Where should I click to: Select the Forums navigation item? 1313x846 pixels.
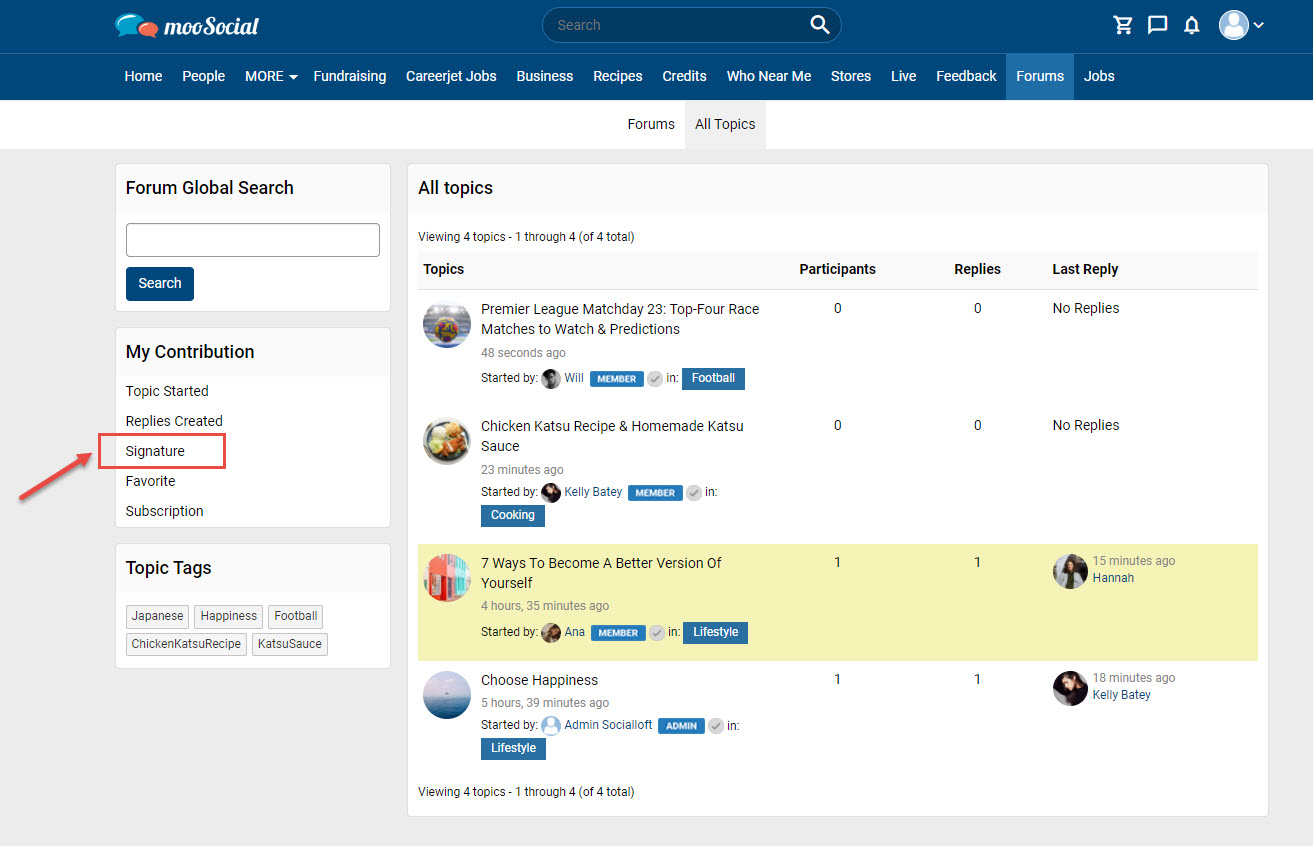[x=1040, y=76]
